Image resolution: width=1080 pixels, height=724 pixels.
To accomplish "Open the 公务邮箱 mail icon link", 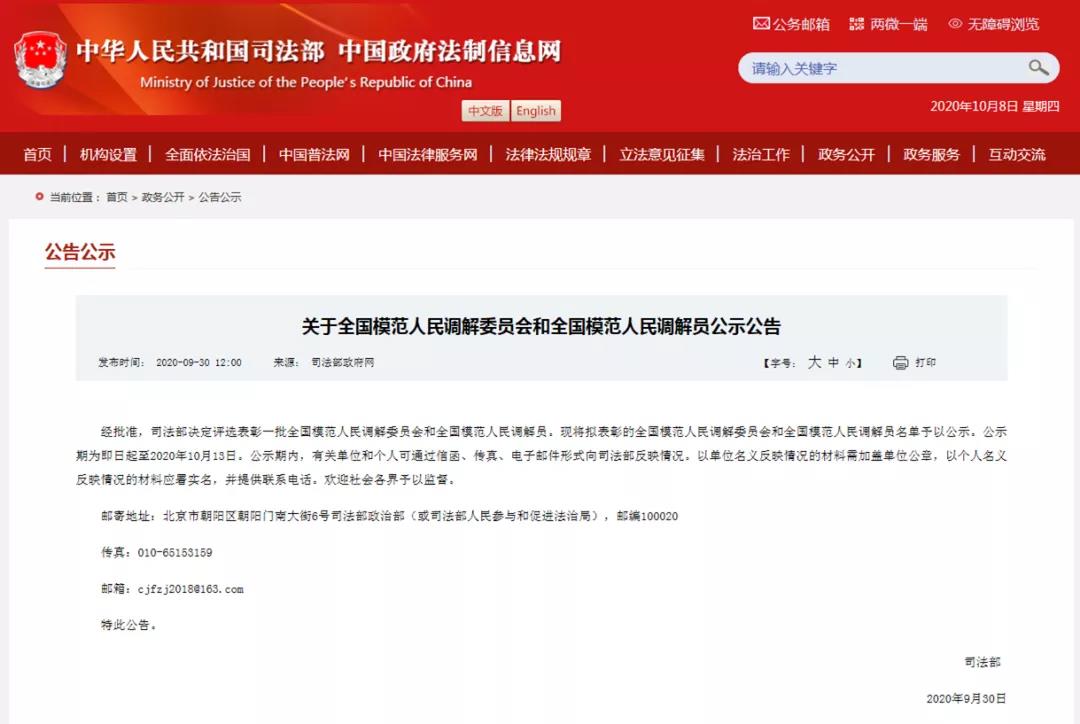I will click(760, 24).
